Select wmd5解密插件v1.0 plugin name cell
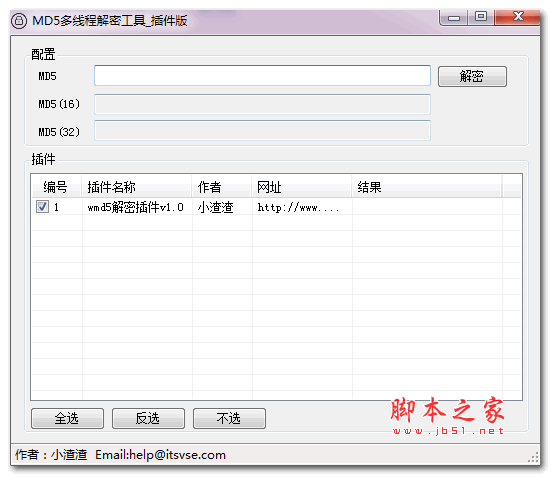551x477 pixels. click(137, 207)
